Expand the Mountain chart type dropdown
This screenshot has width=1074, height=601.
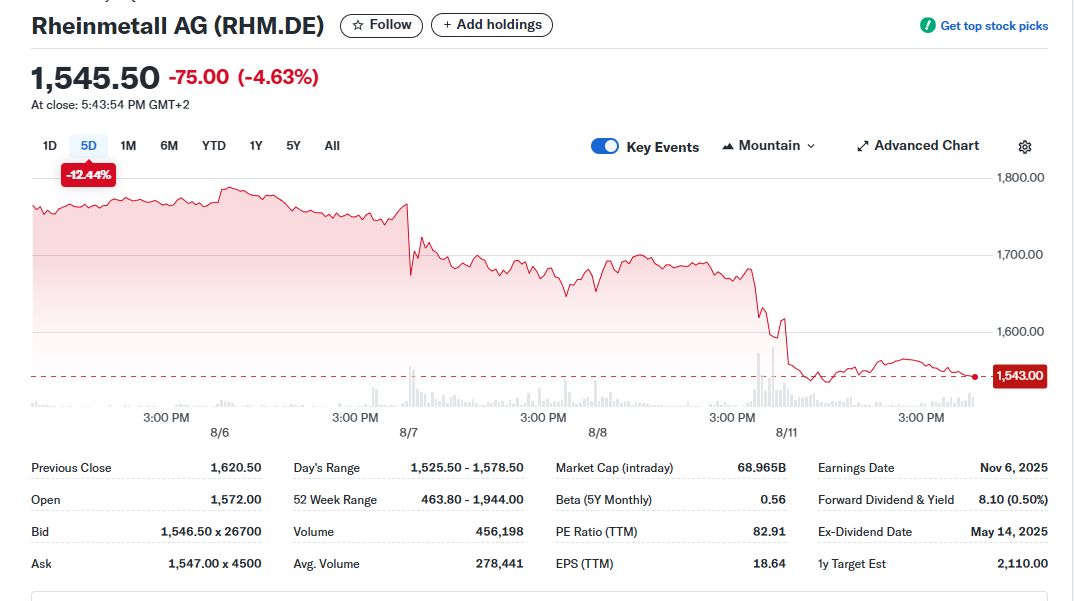[810, 146]
